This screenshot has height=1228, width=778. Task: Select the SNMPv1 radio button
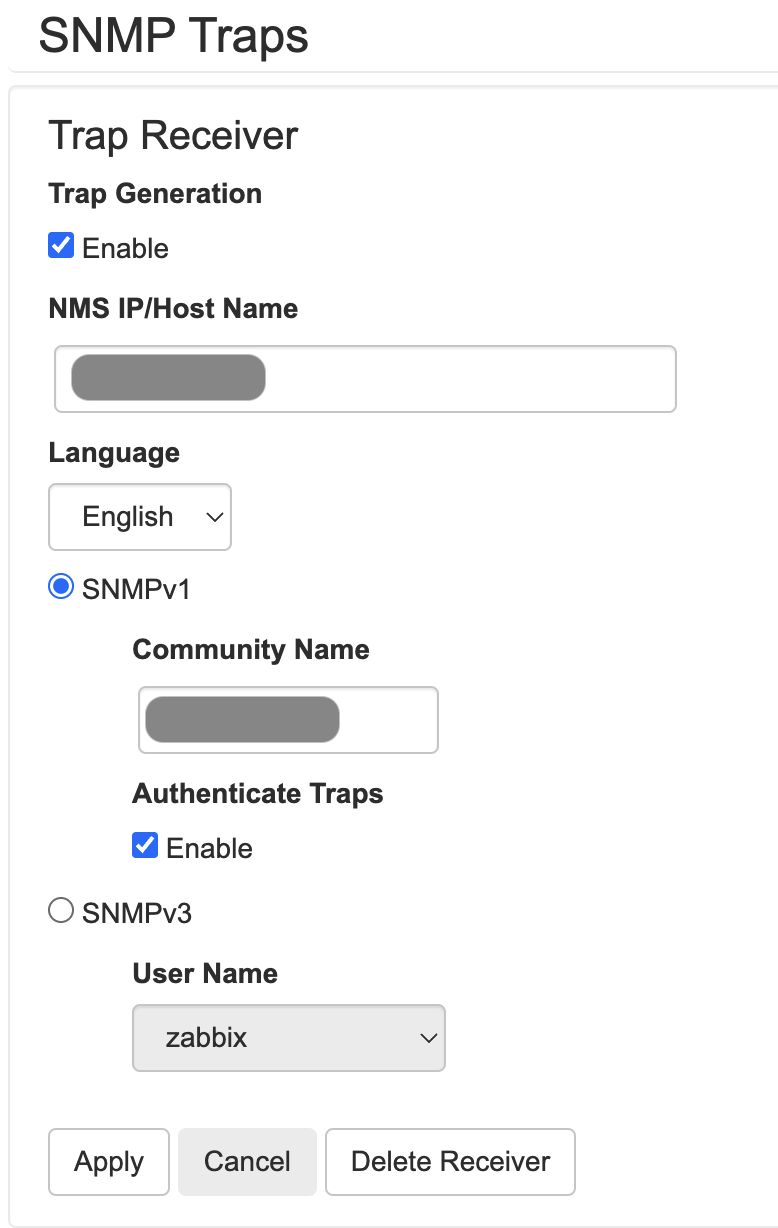[61, 587]
